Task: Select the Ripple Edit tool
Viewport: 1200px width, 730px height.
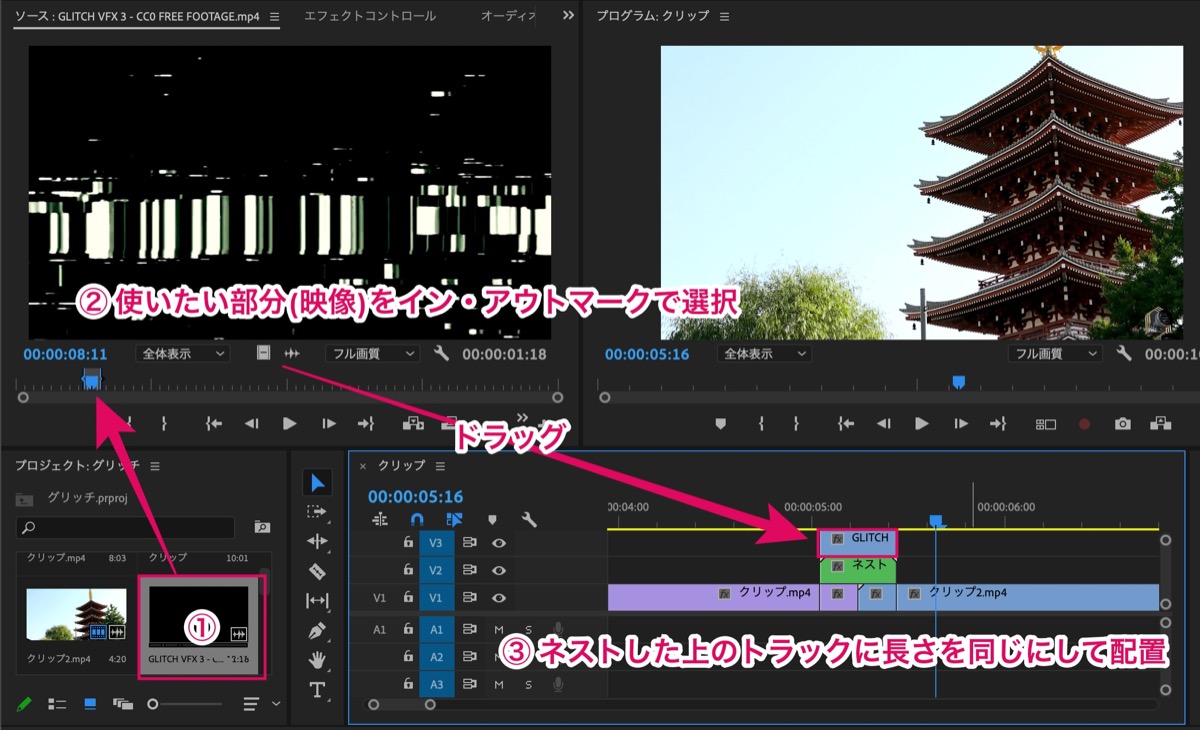Action: point(317,541)
